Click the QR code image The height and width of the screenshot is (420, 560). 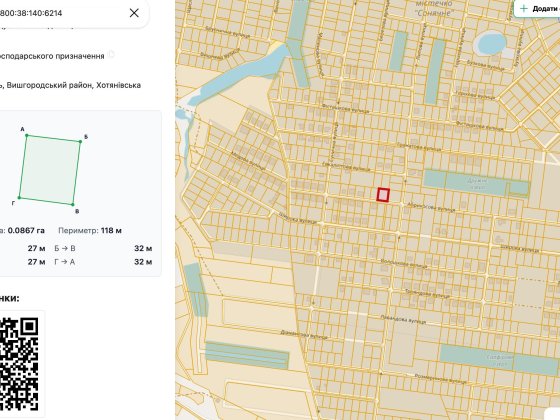(x=20, y=364)
